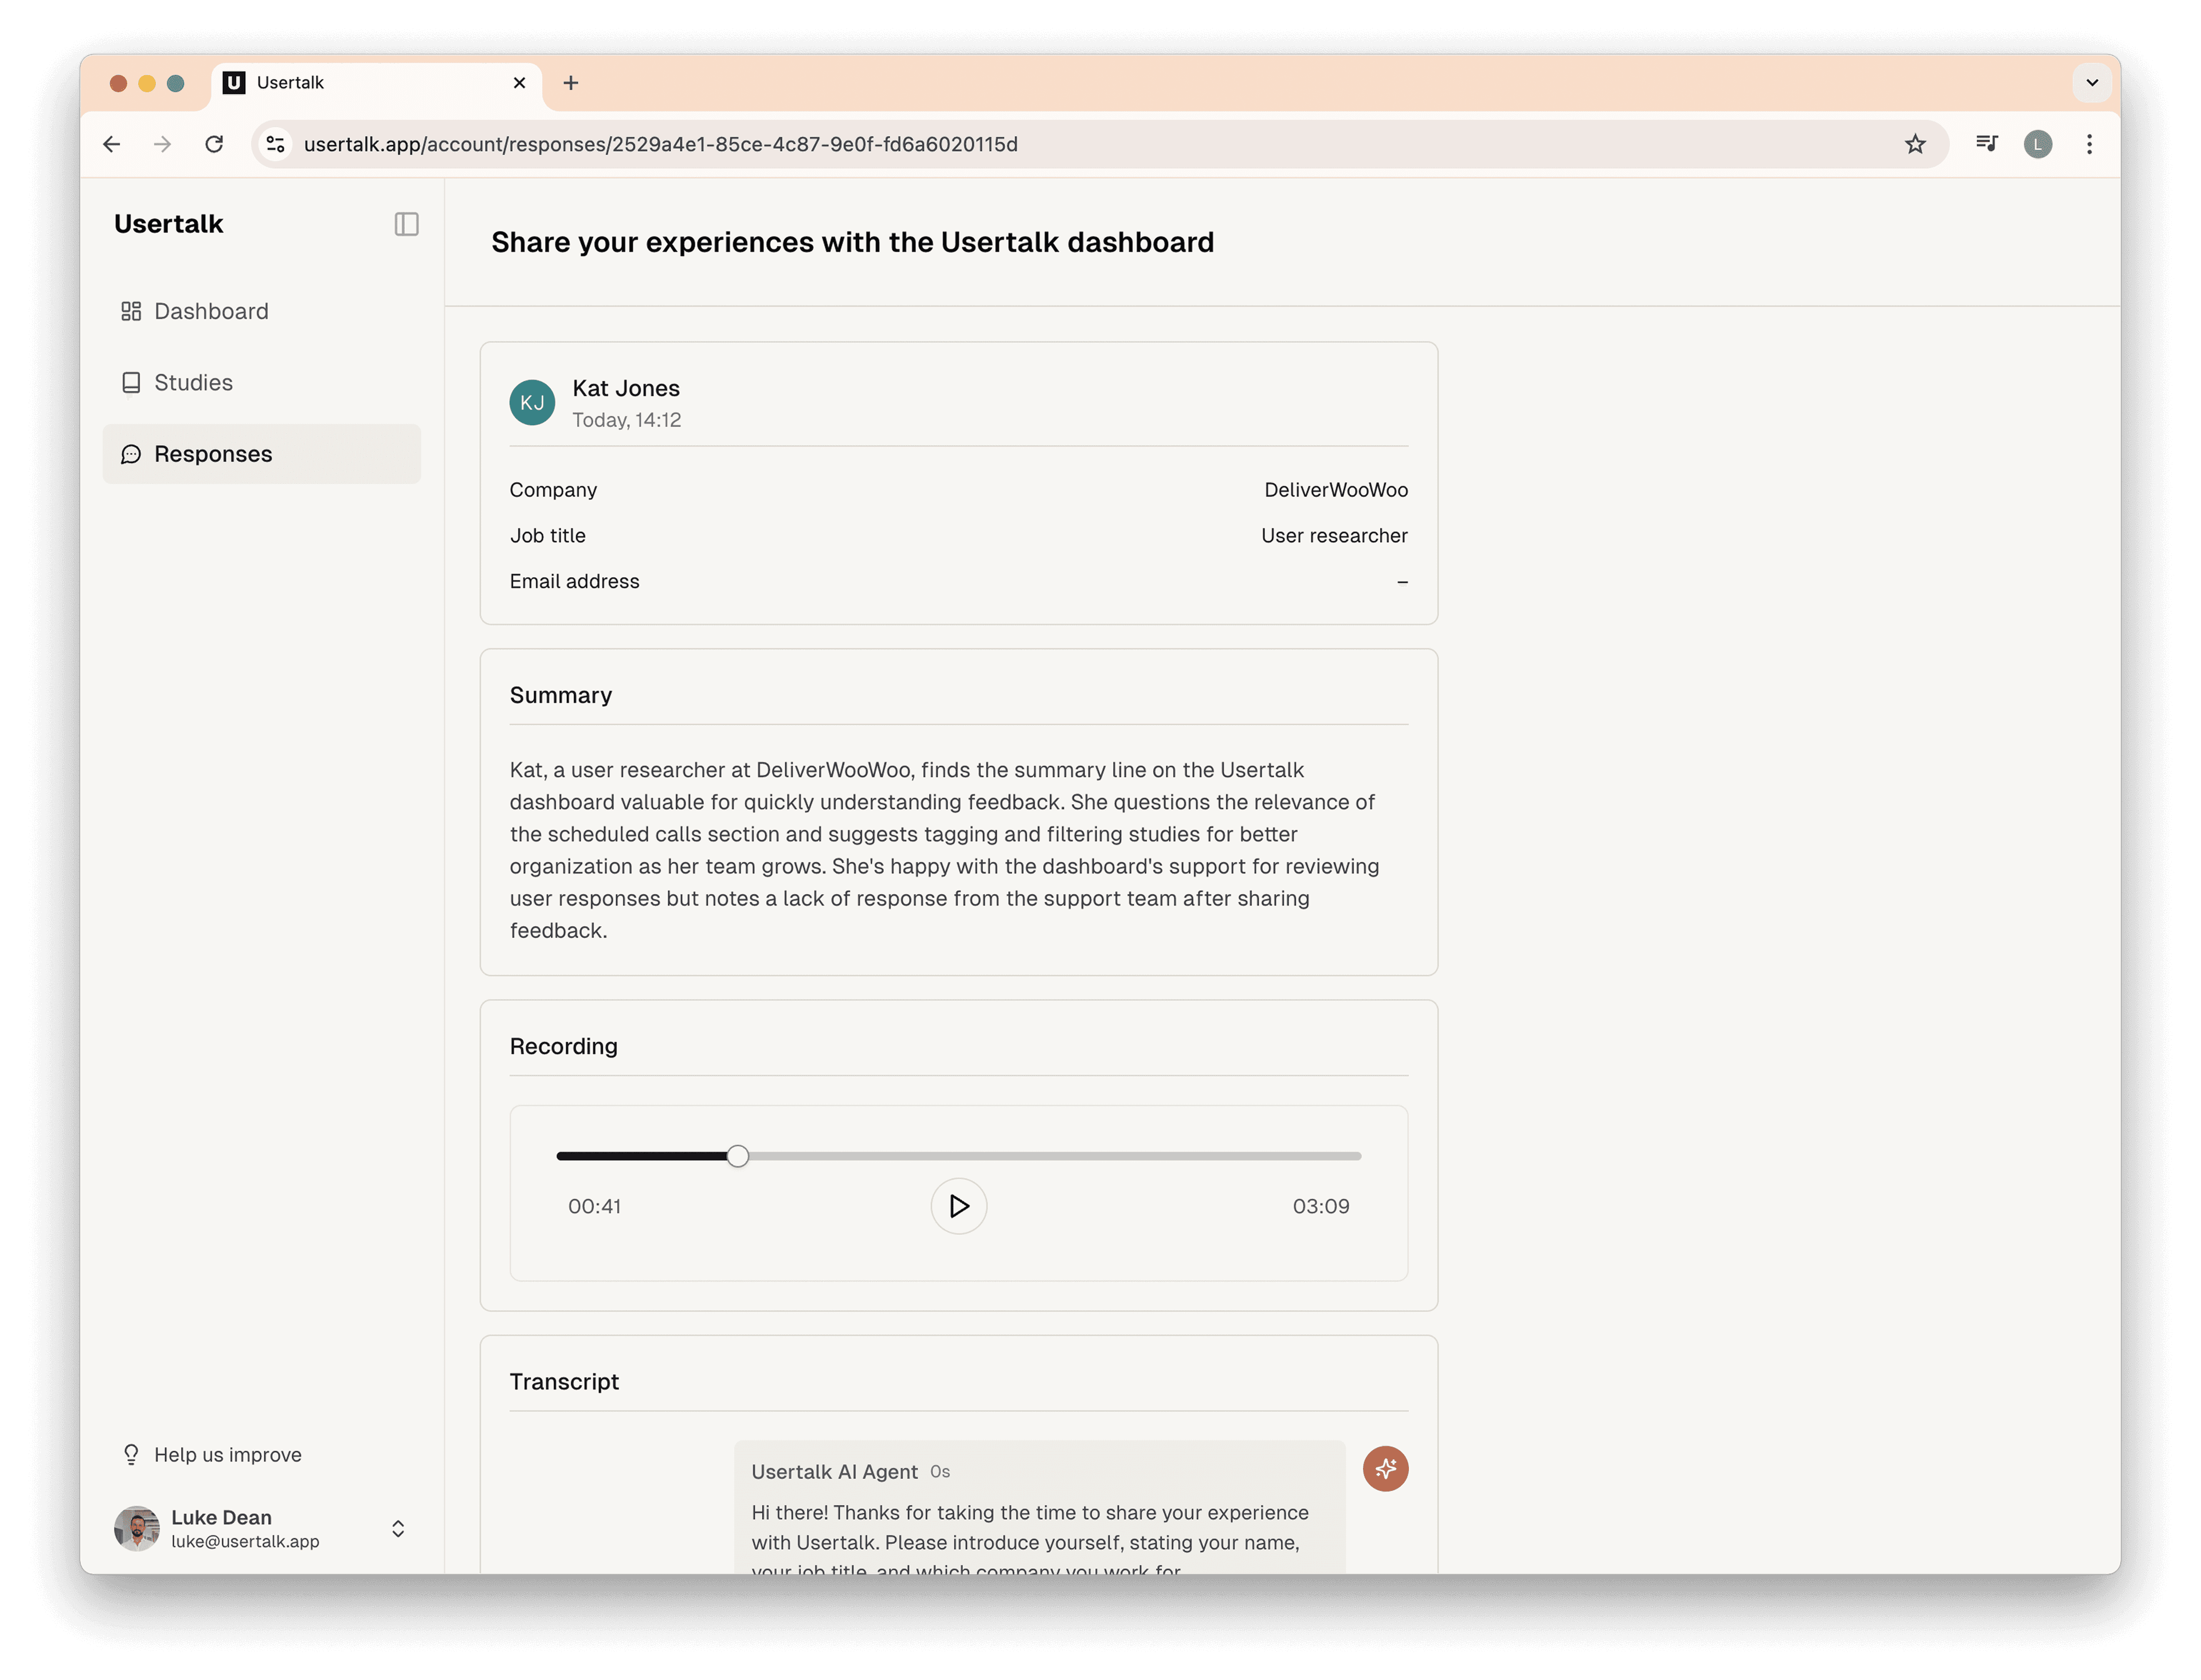Viewport: 2201px width, 1680px height.
Task: Click the Today, 14:12 timestamp
Action: [x=626, y=420]
